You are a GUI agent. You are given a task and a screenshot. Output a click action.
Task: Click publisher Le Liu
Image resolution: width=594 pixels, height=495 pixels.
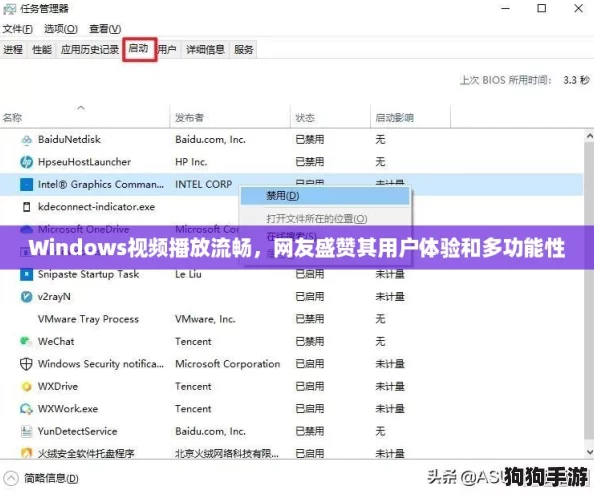point(188,274)
